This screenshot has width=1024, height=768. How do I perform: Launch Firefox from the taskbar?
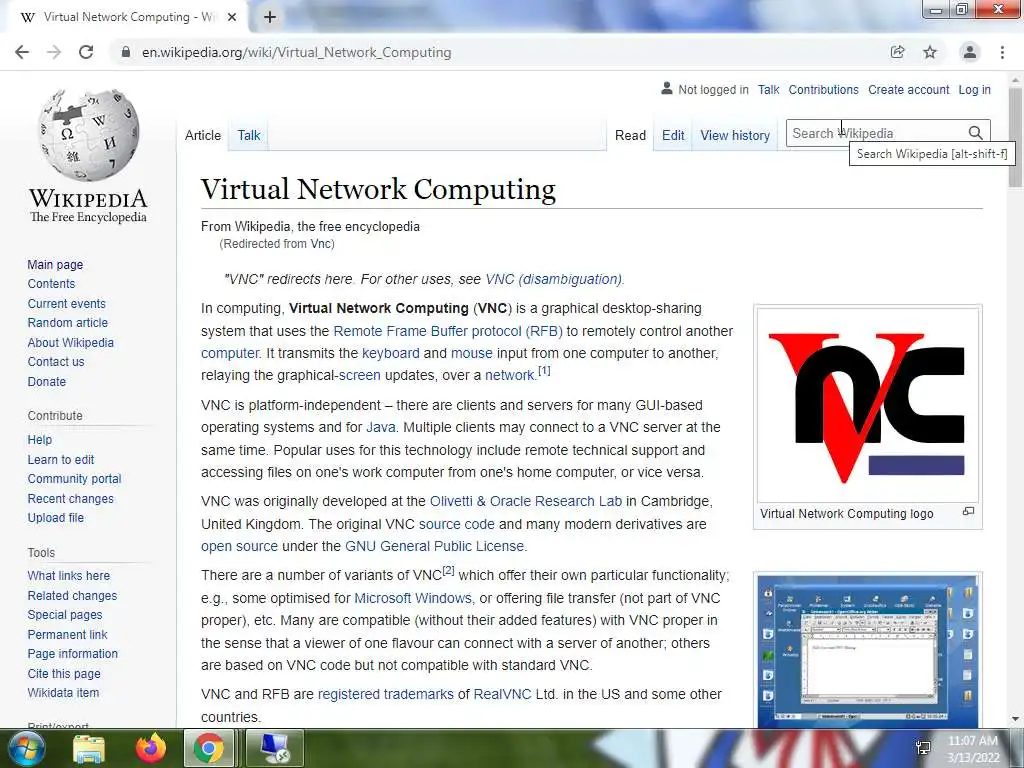click(x=151, y=748)
